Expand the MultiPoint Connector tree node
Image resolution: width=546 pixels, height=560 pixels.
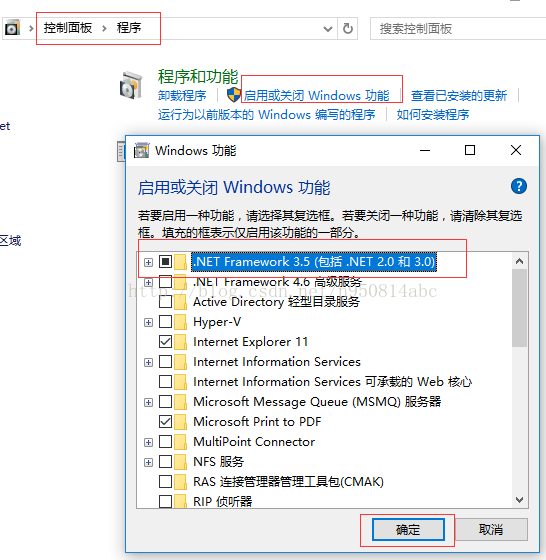[x=148, y=442]
